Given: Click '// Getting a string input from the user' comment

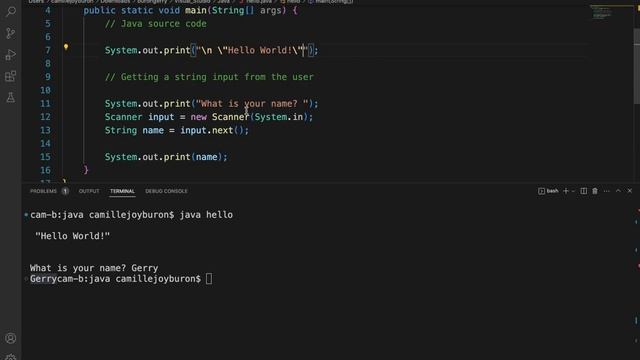Looking at the screenshot, I should tap(209, 77).
